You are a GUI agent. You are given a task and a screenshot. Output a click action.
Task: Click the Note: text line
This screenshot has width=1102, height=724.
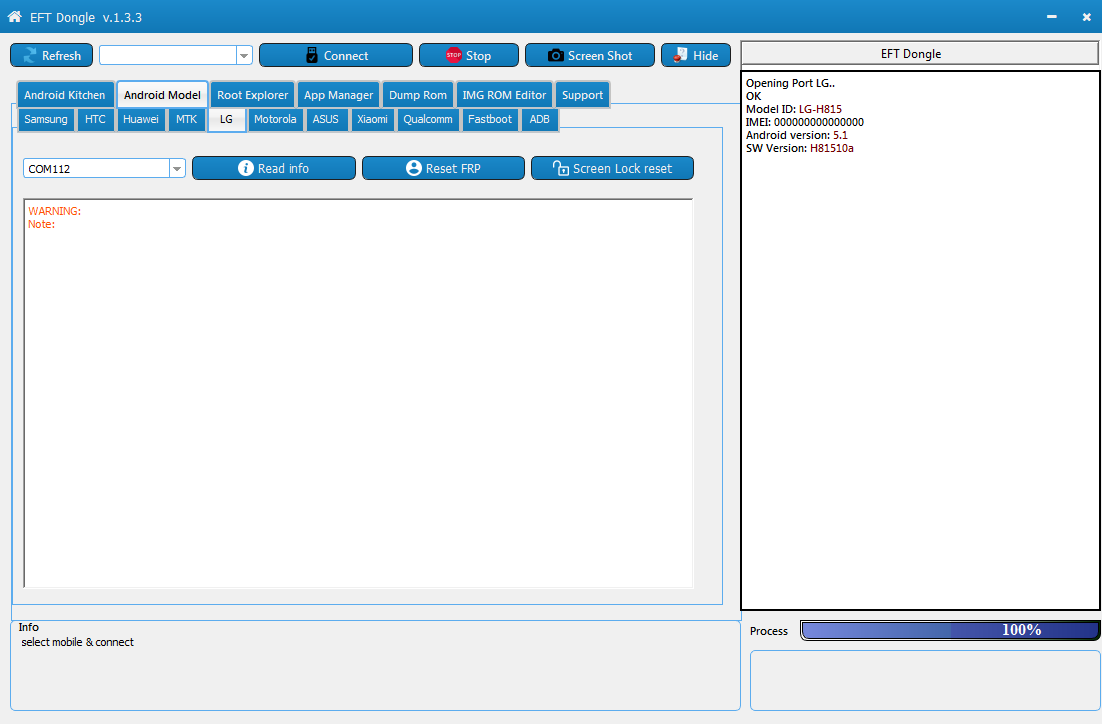coord(41,224)
